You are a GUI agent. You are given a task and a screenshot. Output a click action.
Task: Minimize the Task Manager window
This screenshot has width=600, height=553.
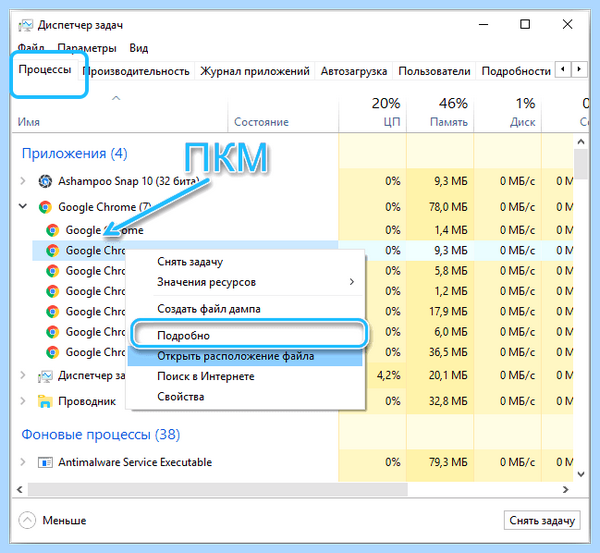click(484, 24)
